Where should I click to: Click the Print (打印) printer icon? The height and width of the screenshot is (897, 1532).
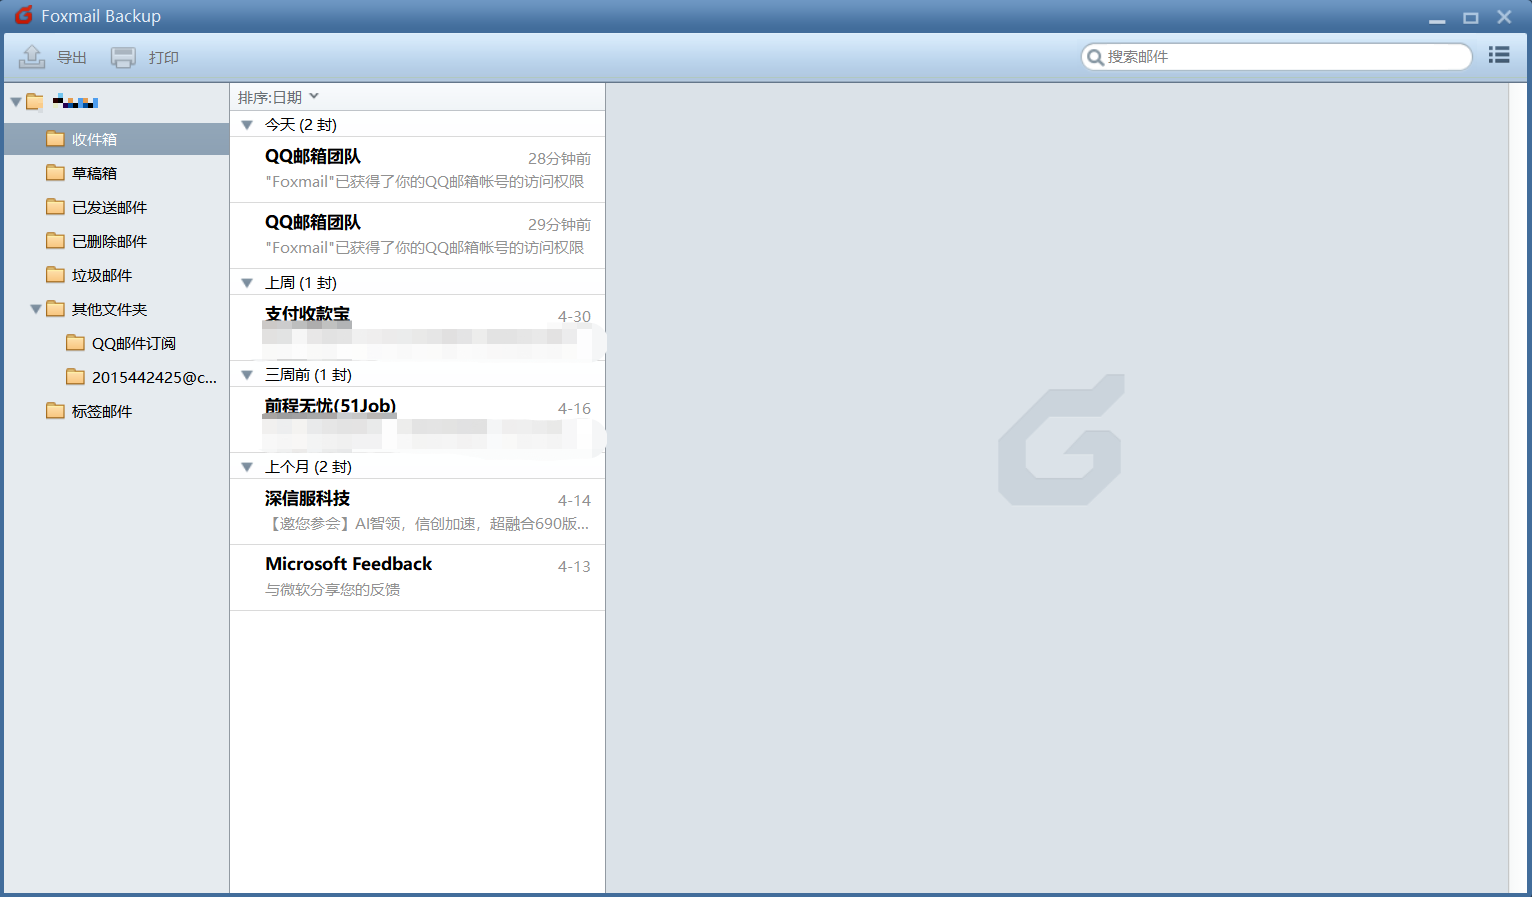pyautogui.click(x=123, y=57)
